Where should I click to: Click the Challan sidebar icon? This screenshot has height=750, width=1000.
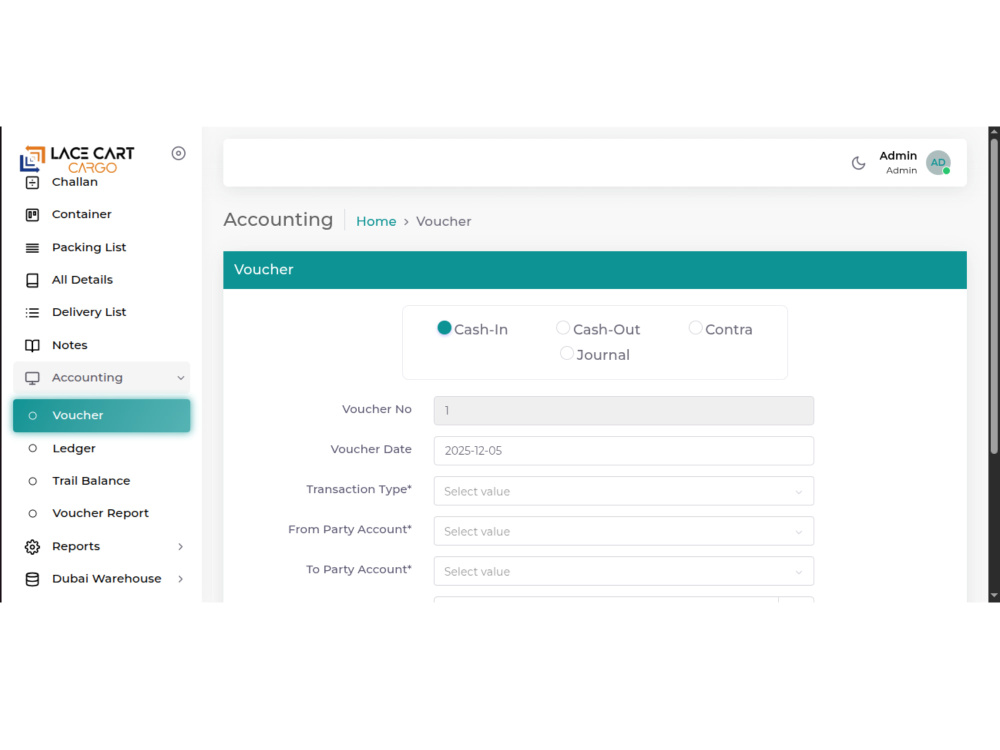[33, 182]
